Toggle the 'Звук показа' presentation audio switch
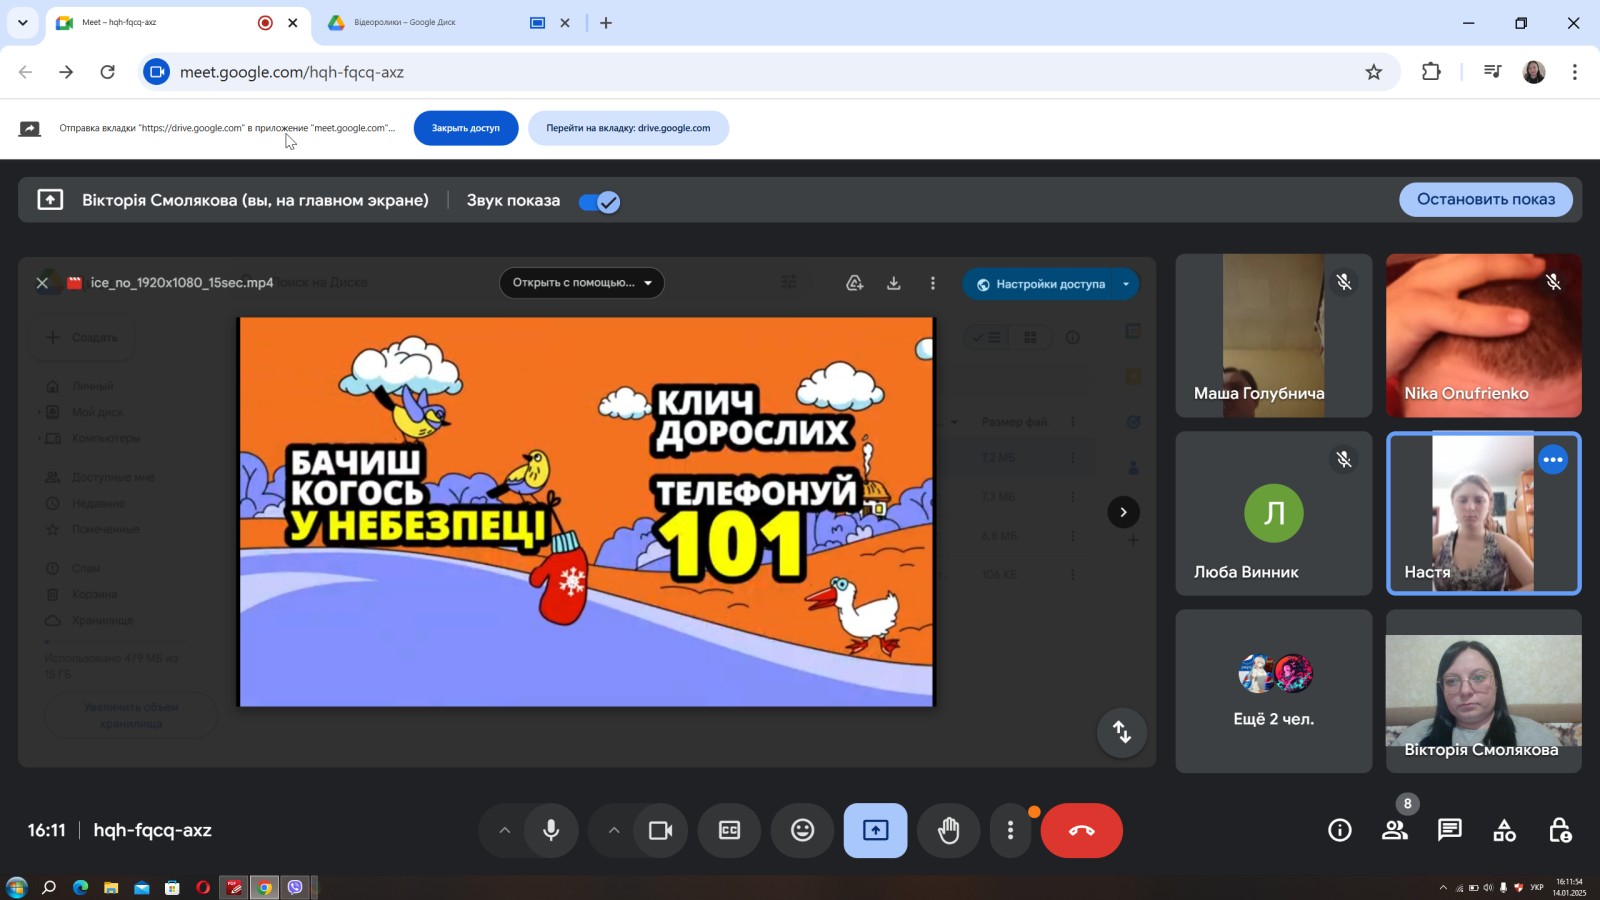The height and width of the screenshot is (900, 1600). [600, 201]
